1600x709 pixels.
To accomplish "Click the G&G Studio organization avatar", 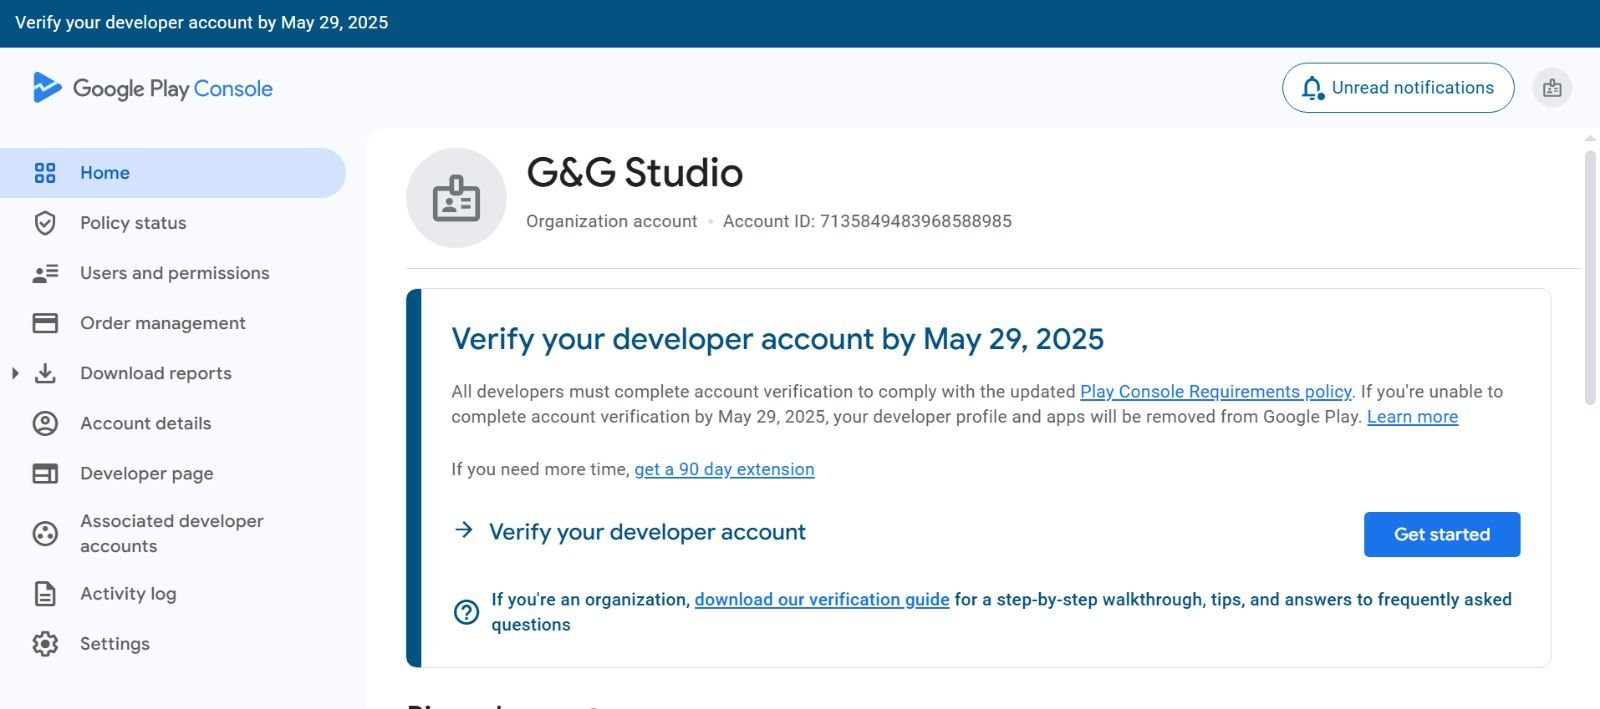I will click(x=456, y=198).
